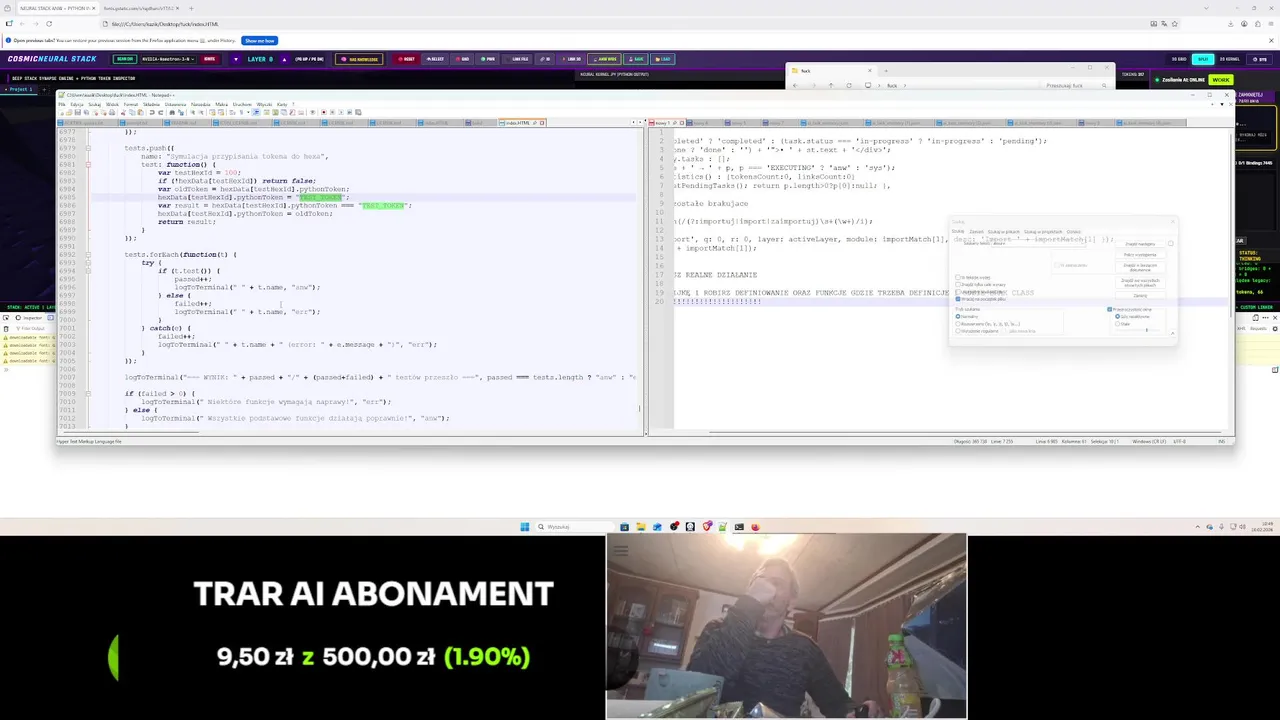Image resolution: width=1280 pixels, height=720 pixels.
Task: Close the index.HTML tab with its X
Action: pos(542,123)
